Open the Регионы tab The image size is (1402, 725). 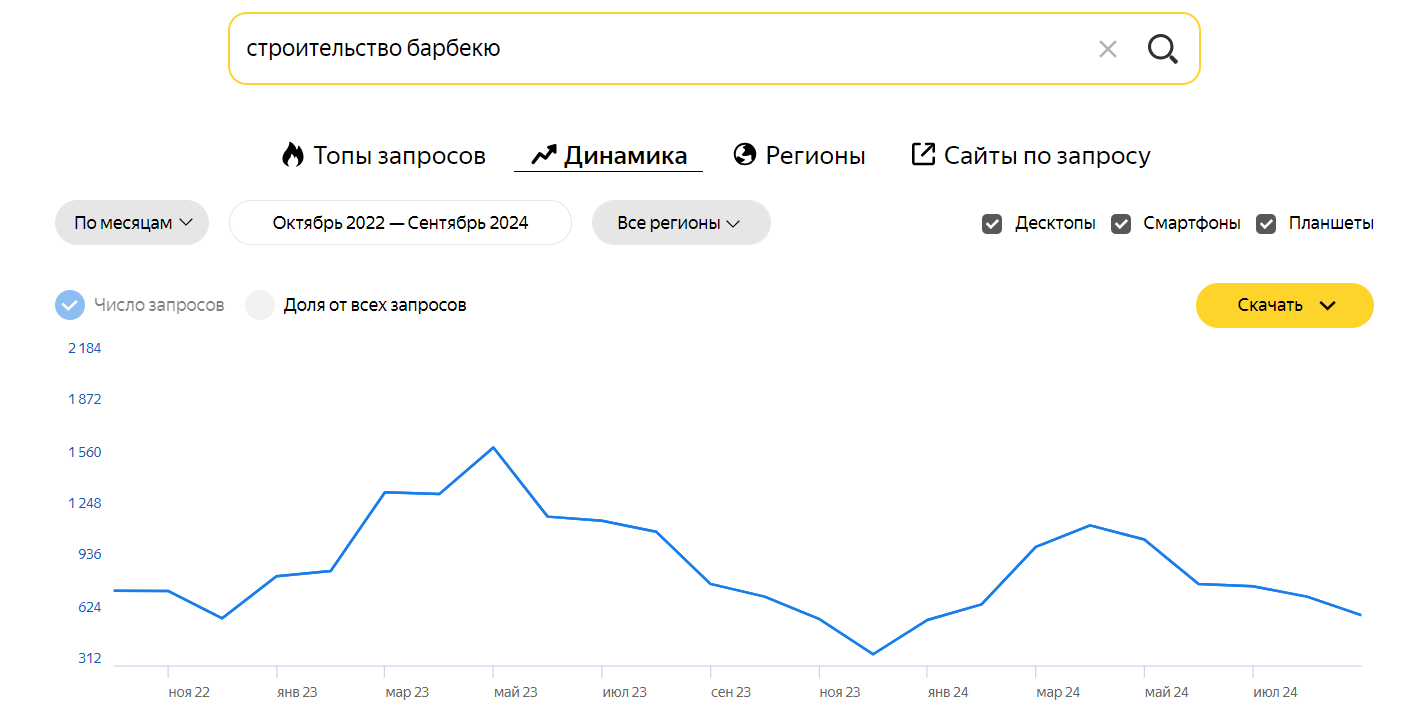815,156
